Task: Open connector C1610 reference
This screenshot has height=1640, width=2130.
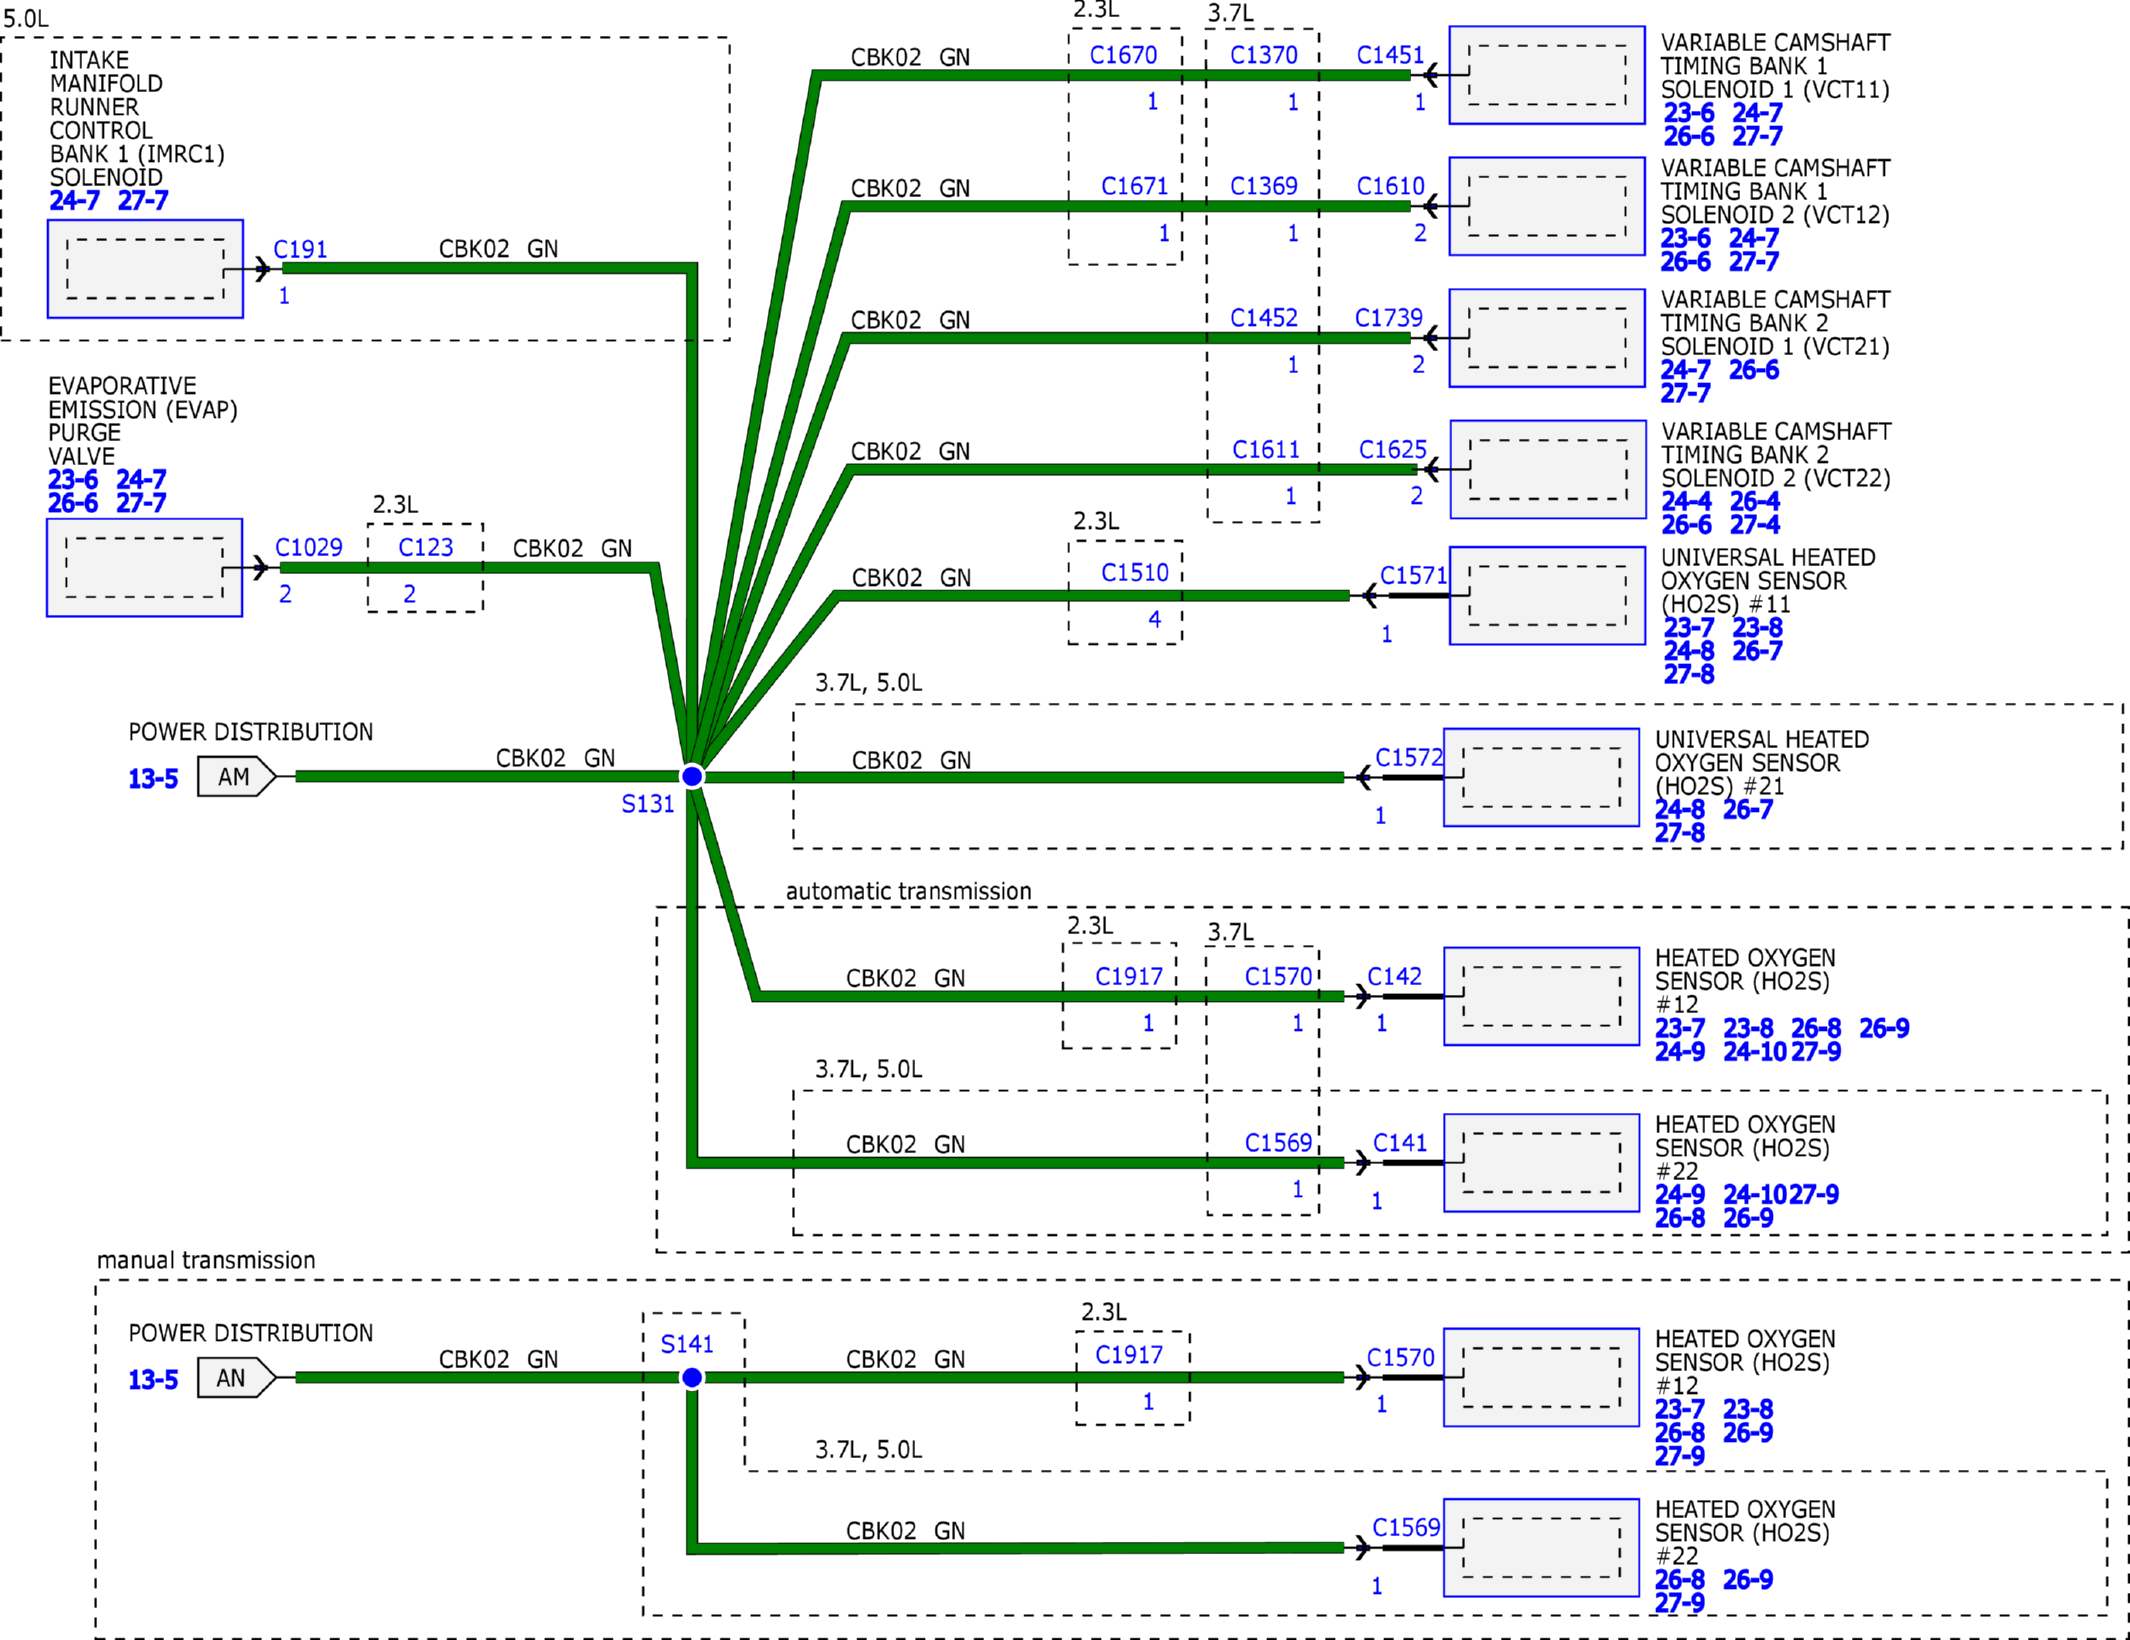Action: click(x=1390, y=186)
